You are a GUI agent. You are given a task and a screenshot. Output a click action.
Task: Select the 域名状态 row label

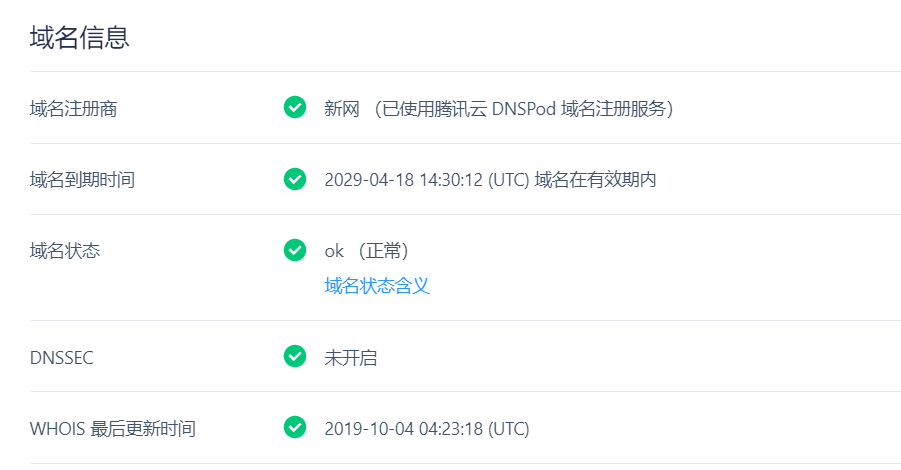(65, 251)
